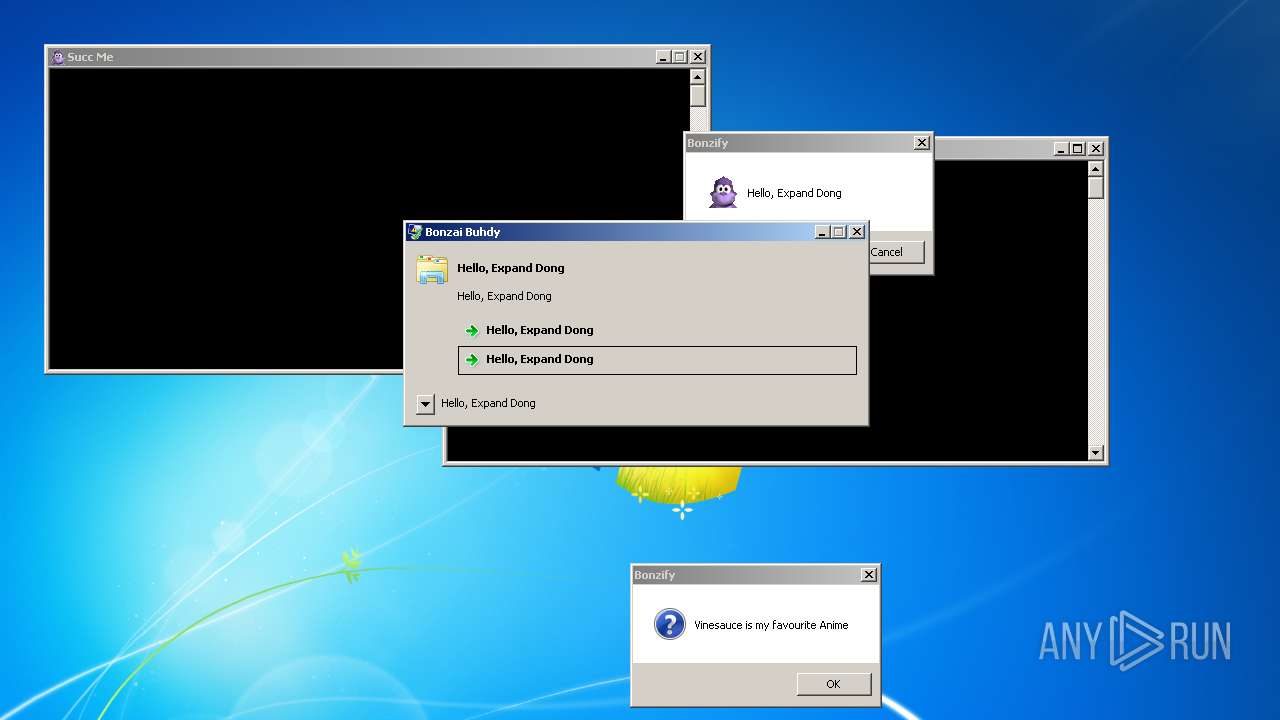Minimize the Bonzai Buhdy window

pyautogui.click(x=822, y=232)
